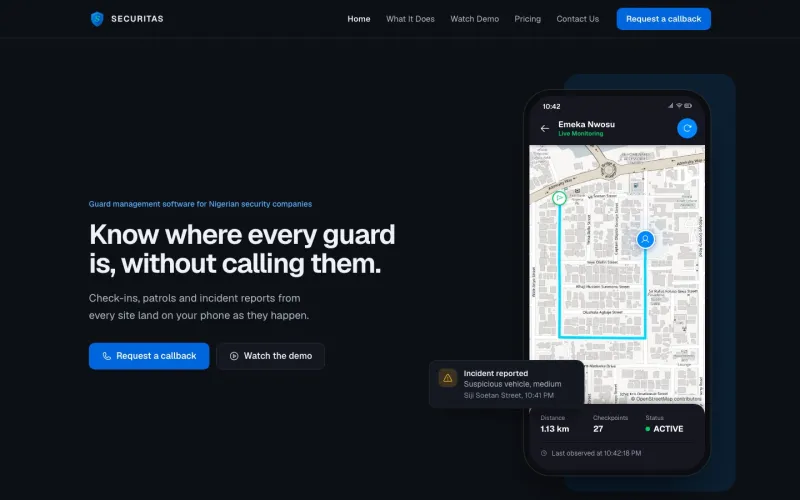Click the signal icon in phone status bar

[670, 106]
